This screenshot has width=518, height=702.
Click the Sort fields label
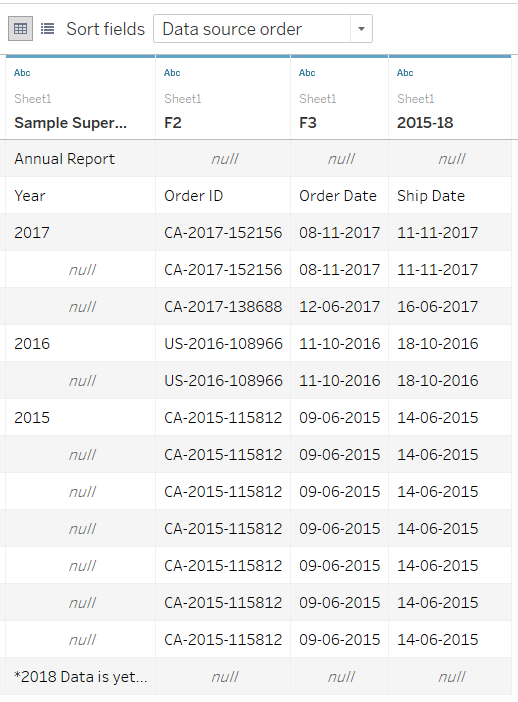[x=106, y=29]
